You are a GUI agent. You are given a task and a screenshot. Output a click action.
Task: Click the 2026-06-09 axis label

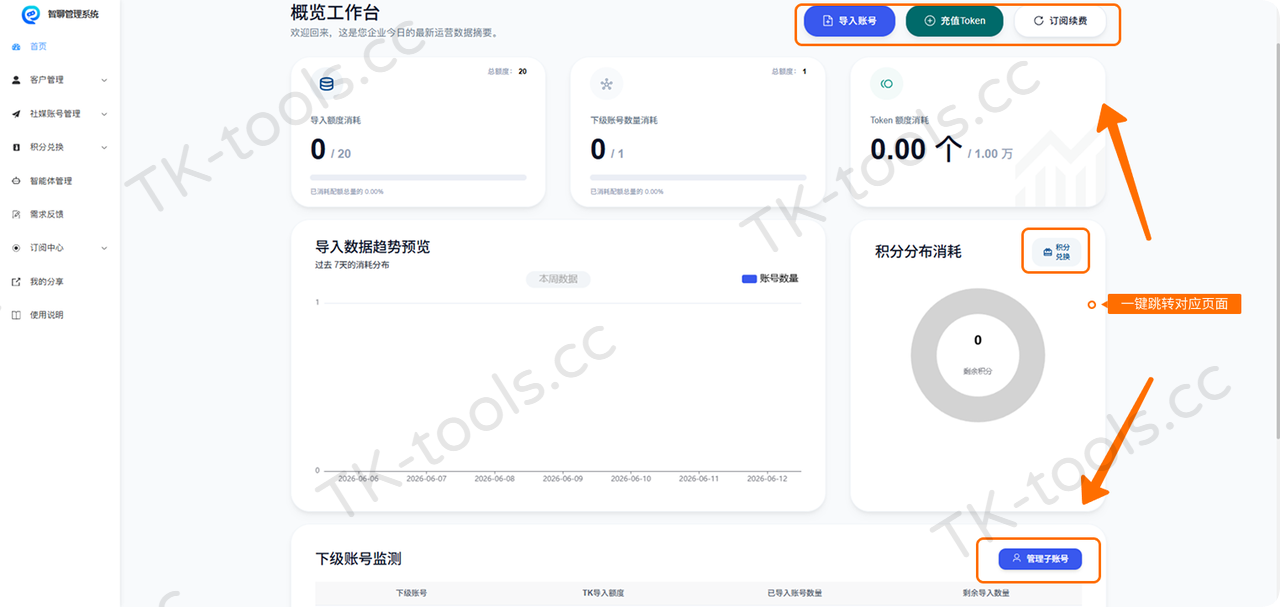click(562, 479)
